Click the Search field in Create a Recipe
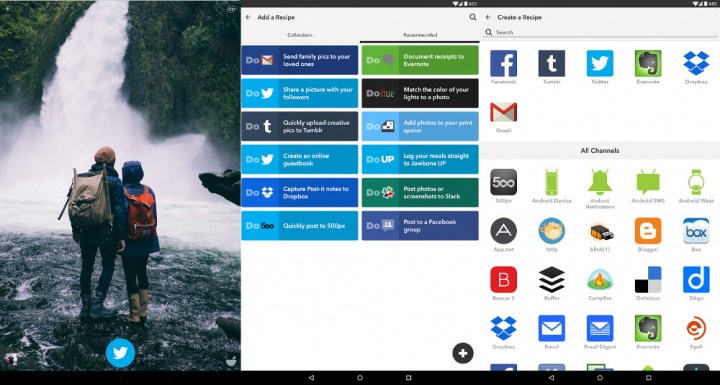720x385 pixels. click(x=600, y=32)
